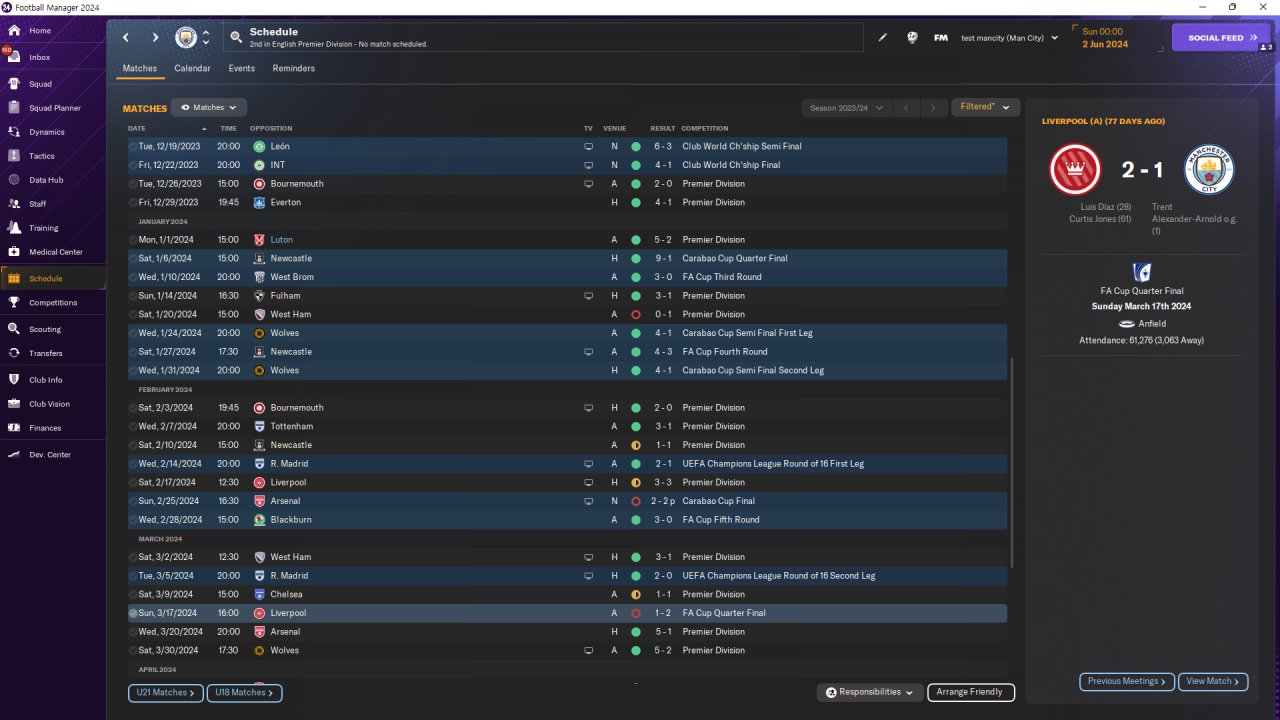Select the Luton 1/1/2024 row circle

133,240
